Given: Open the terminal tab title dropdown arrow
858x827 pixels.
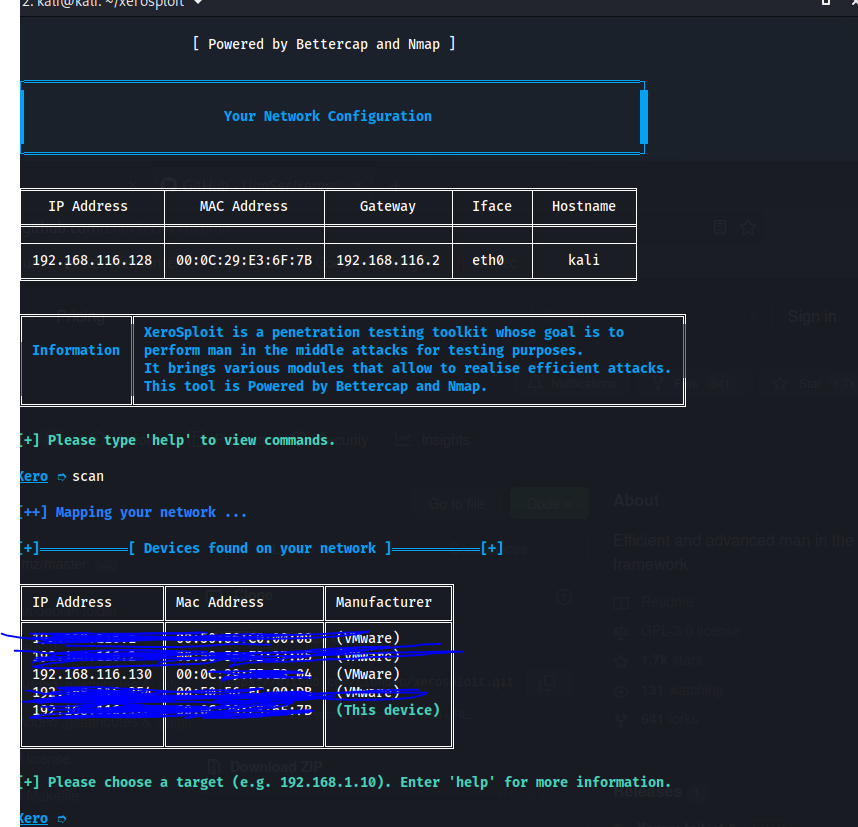Looking at the screenshot, I should [x=198, y=3].
